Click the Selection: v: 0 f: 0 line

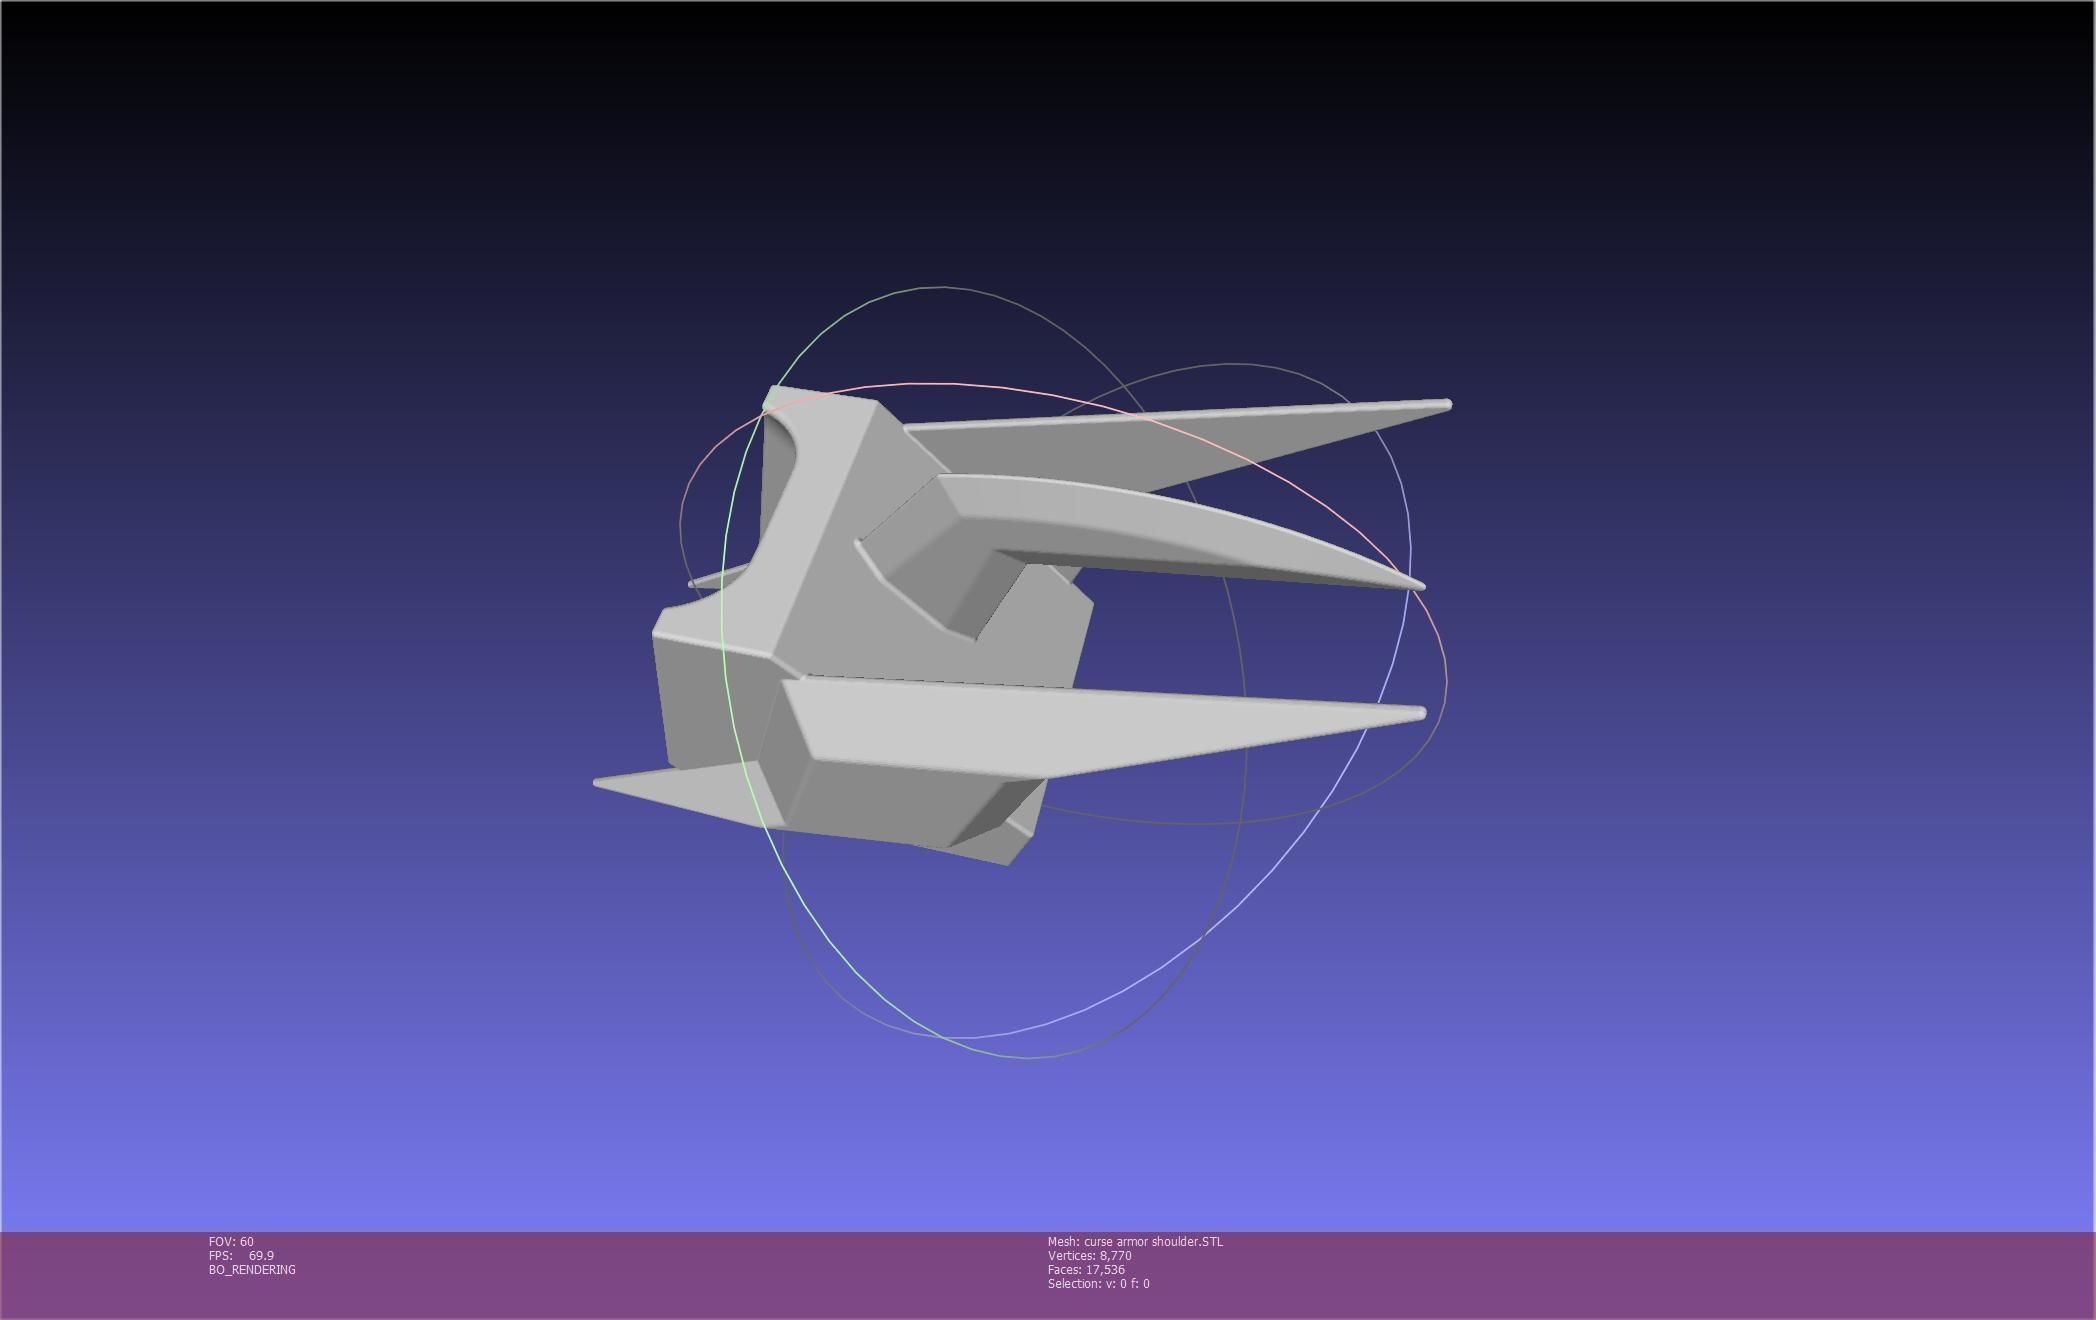[x=1098, y=1284]
